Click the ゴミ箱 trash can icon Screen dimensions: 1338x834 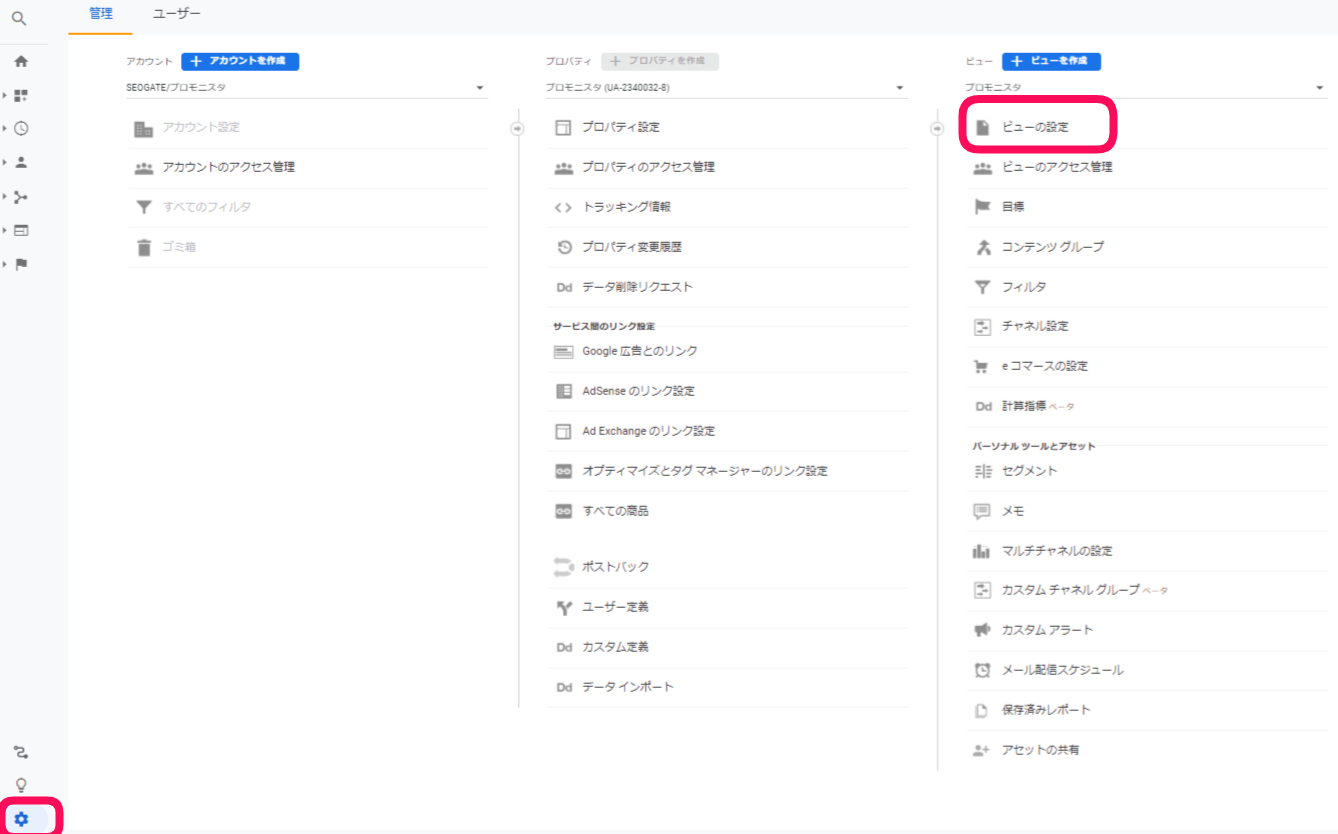click(144, 247)
